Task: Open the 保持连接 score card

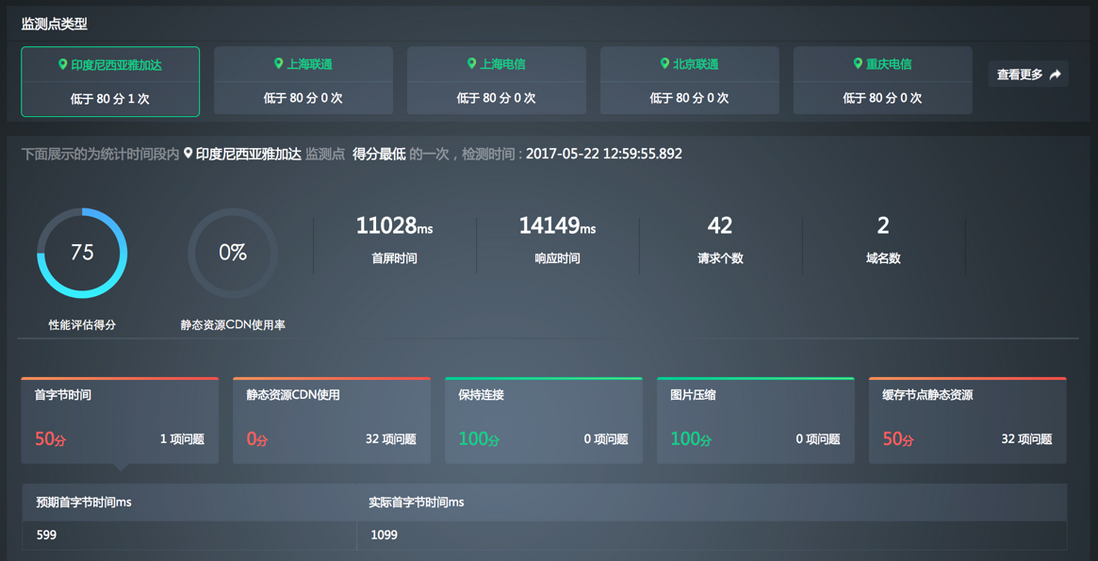Action: (x=543, y=420)
